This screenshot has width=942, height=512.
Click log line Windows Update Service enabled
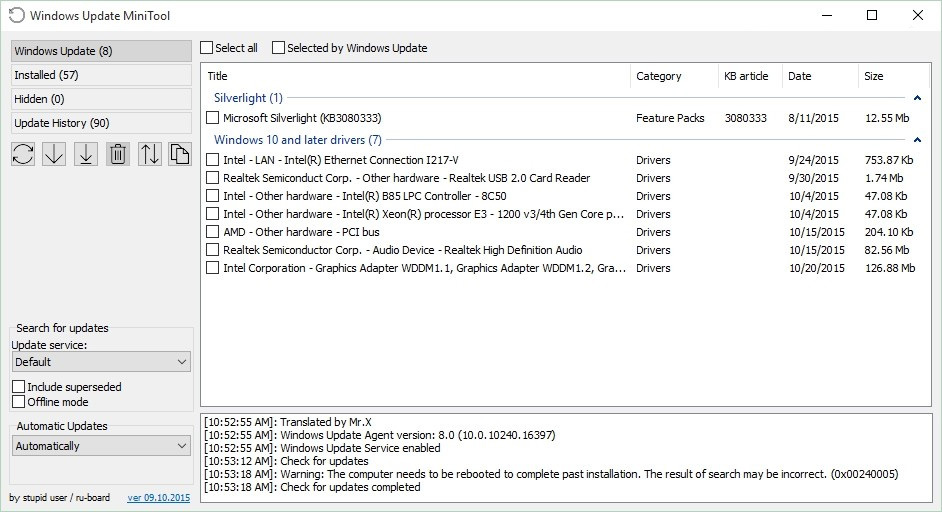[322, 448]
